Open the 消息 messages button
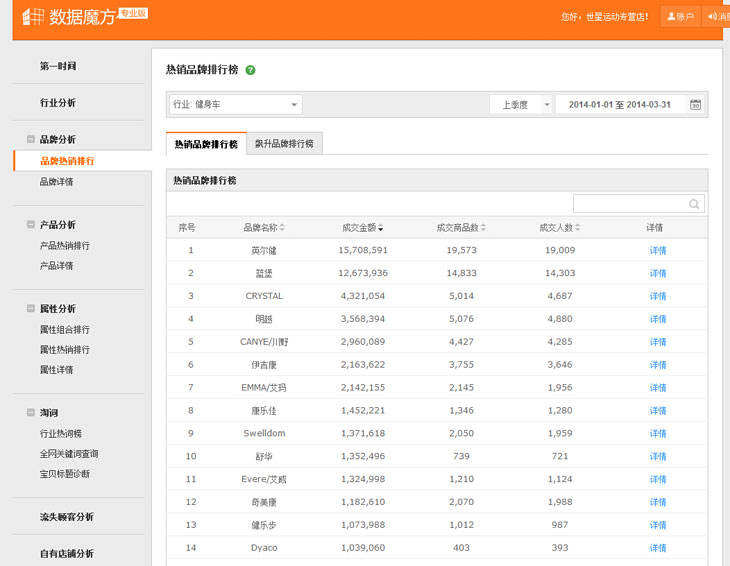Screen dimensions: 730x566 [x=717, y=17]
